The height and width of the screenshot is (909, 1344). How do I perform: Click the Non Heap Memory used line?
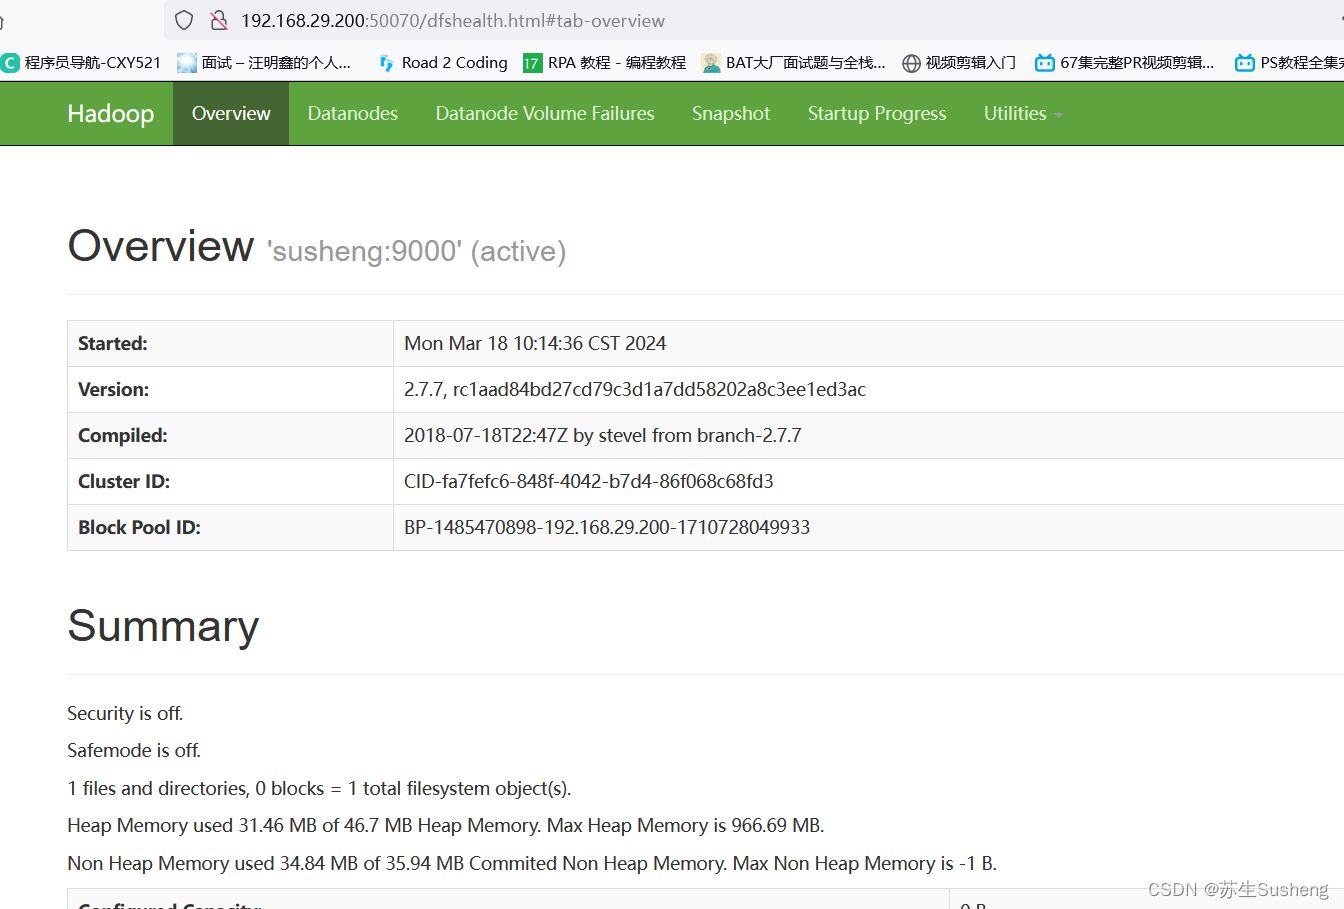(x=532, y=863)
